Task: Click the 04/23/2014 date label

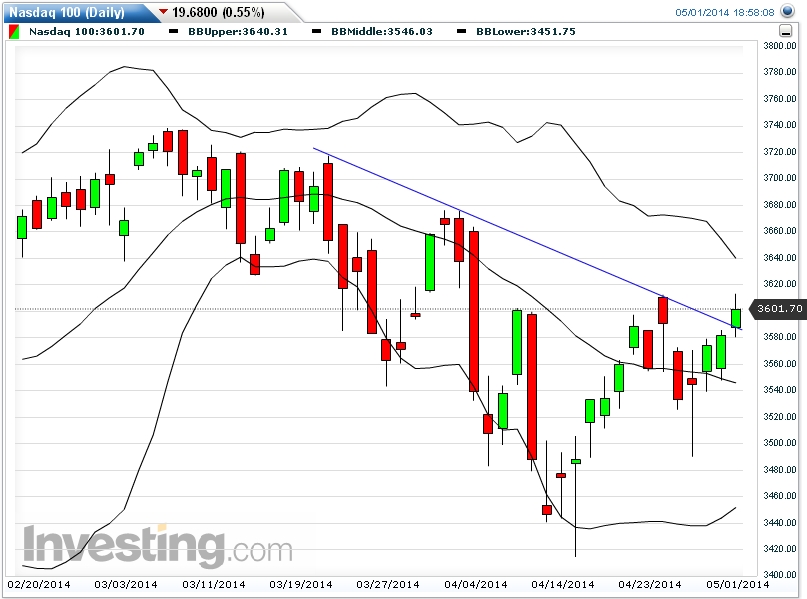Action: point(650,585)
